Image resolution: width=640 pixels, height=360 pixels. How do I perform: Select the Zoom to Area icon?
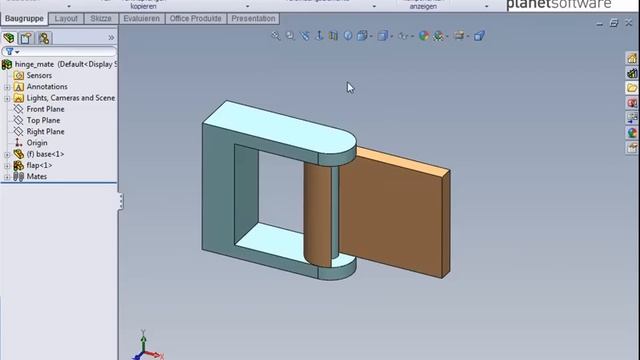click(290, 36)
